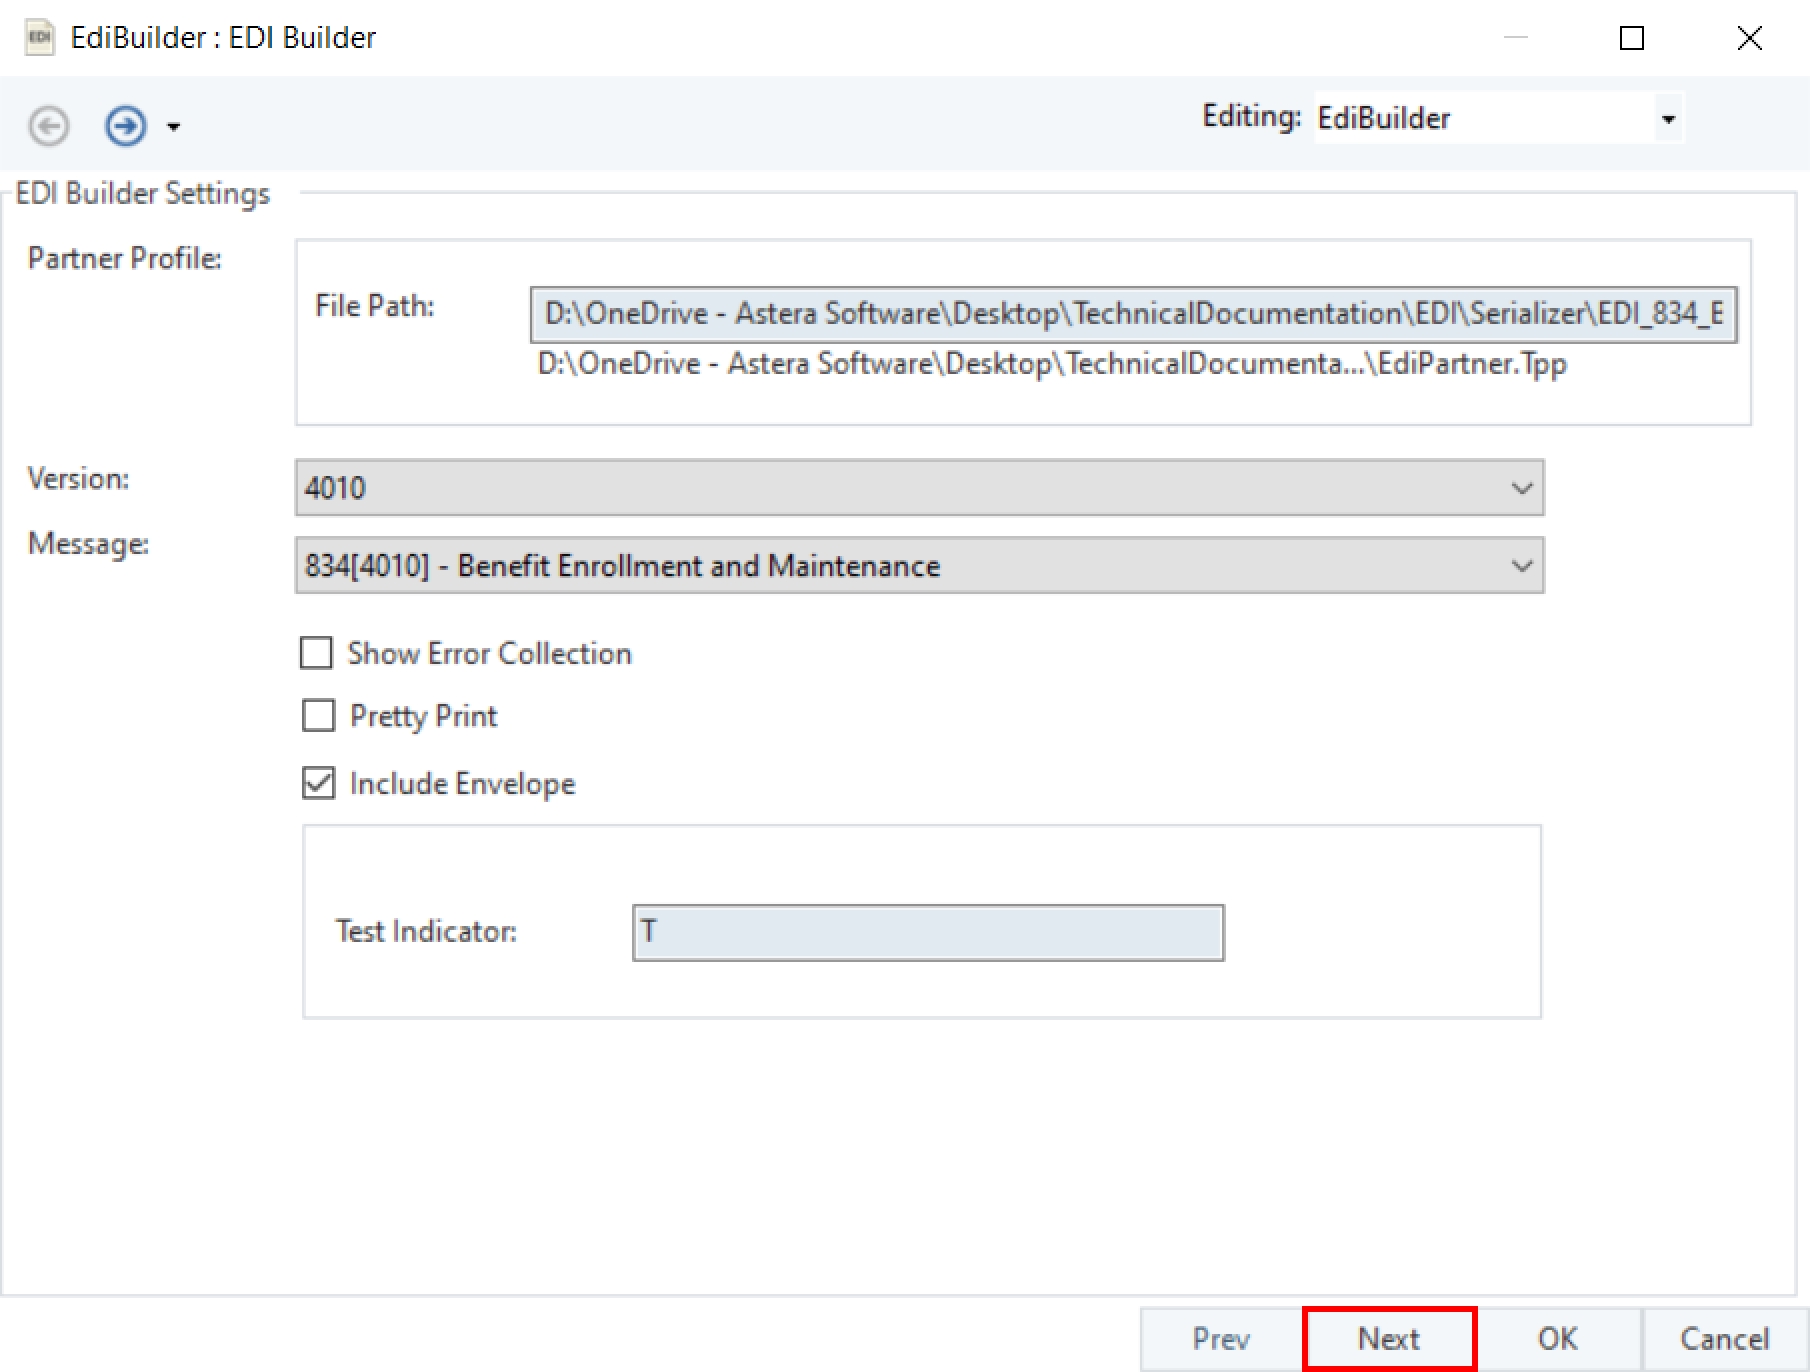1810x1372 pixels.
Task: Minimize the EdiBuilder window
Action: (1516, 38)
